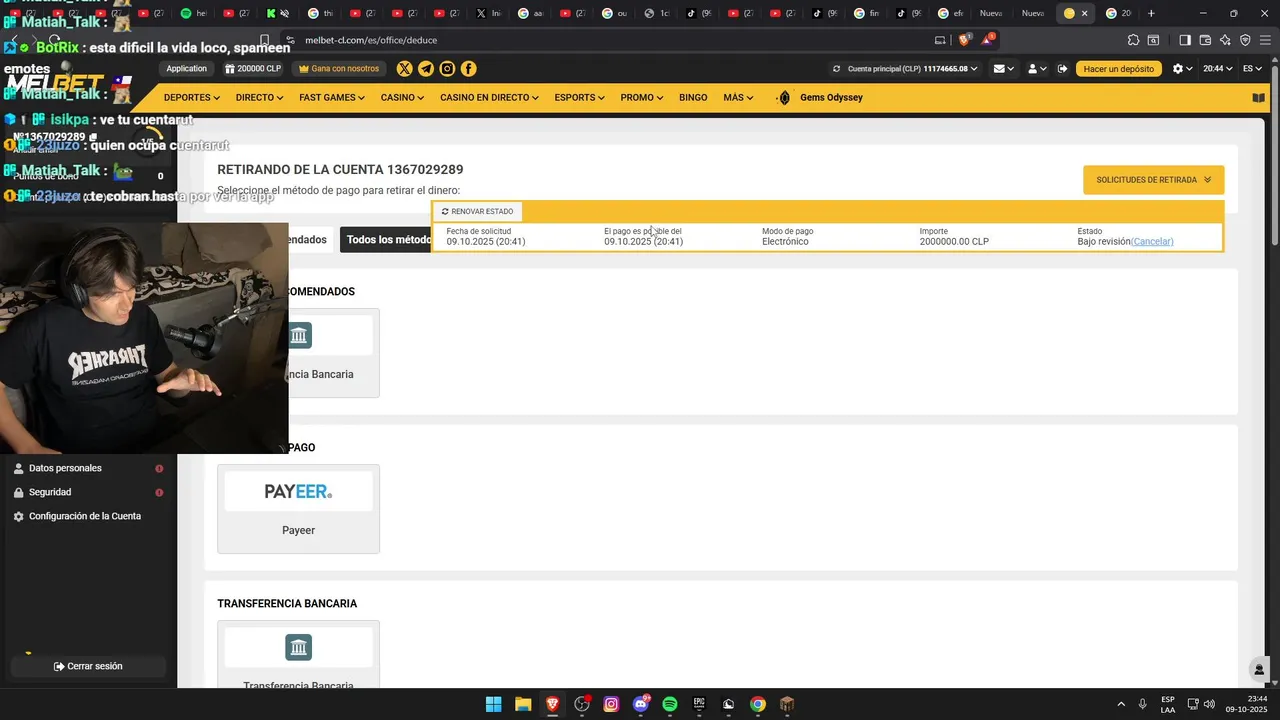1280x720 pixels.
Task: Open the browser hamburger menu
Action: click(x=1265, y=40)
